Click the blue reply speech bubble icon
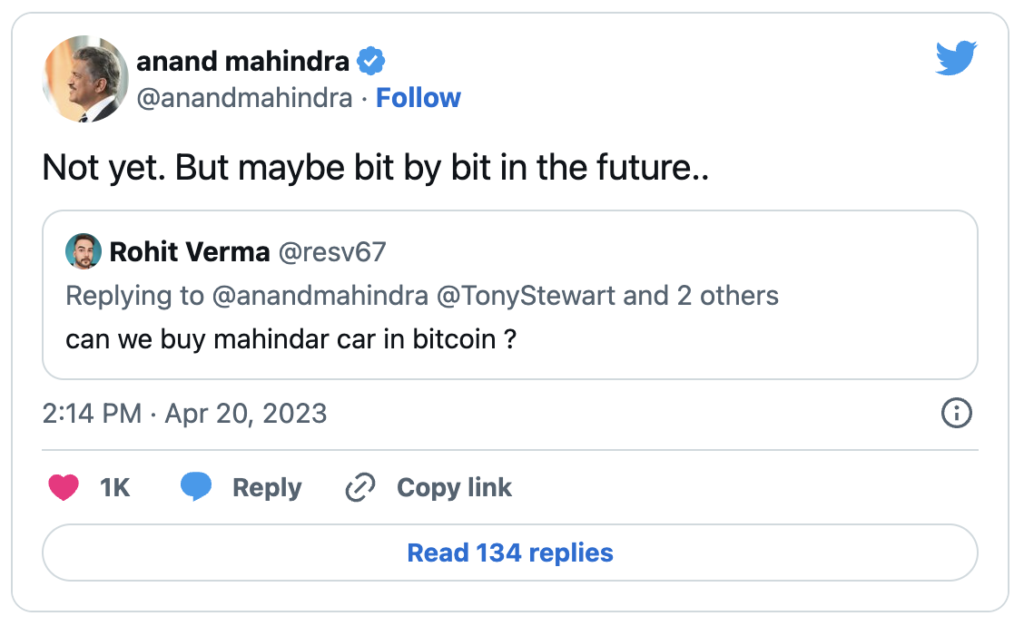Image resolution: width=1024 pixels, height=626 pixels. 196,487
